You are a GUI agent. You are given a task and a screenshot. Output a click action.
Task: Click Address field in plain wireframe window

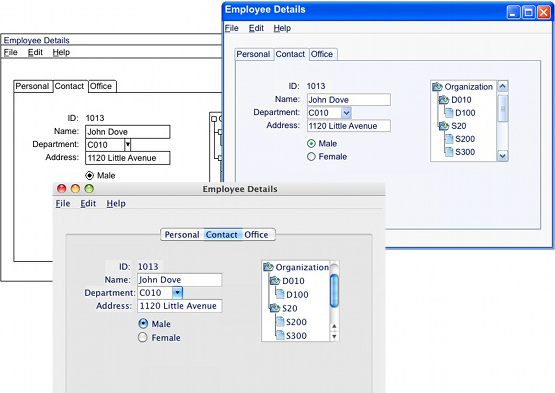point(128,158)
